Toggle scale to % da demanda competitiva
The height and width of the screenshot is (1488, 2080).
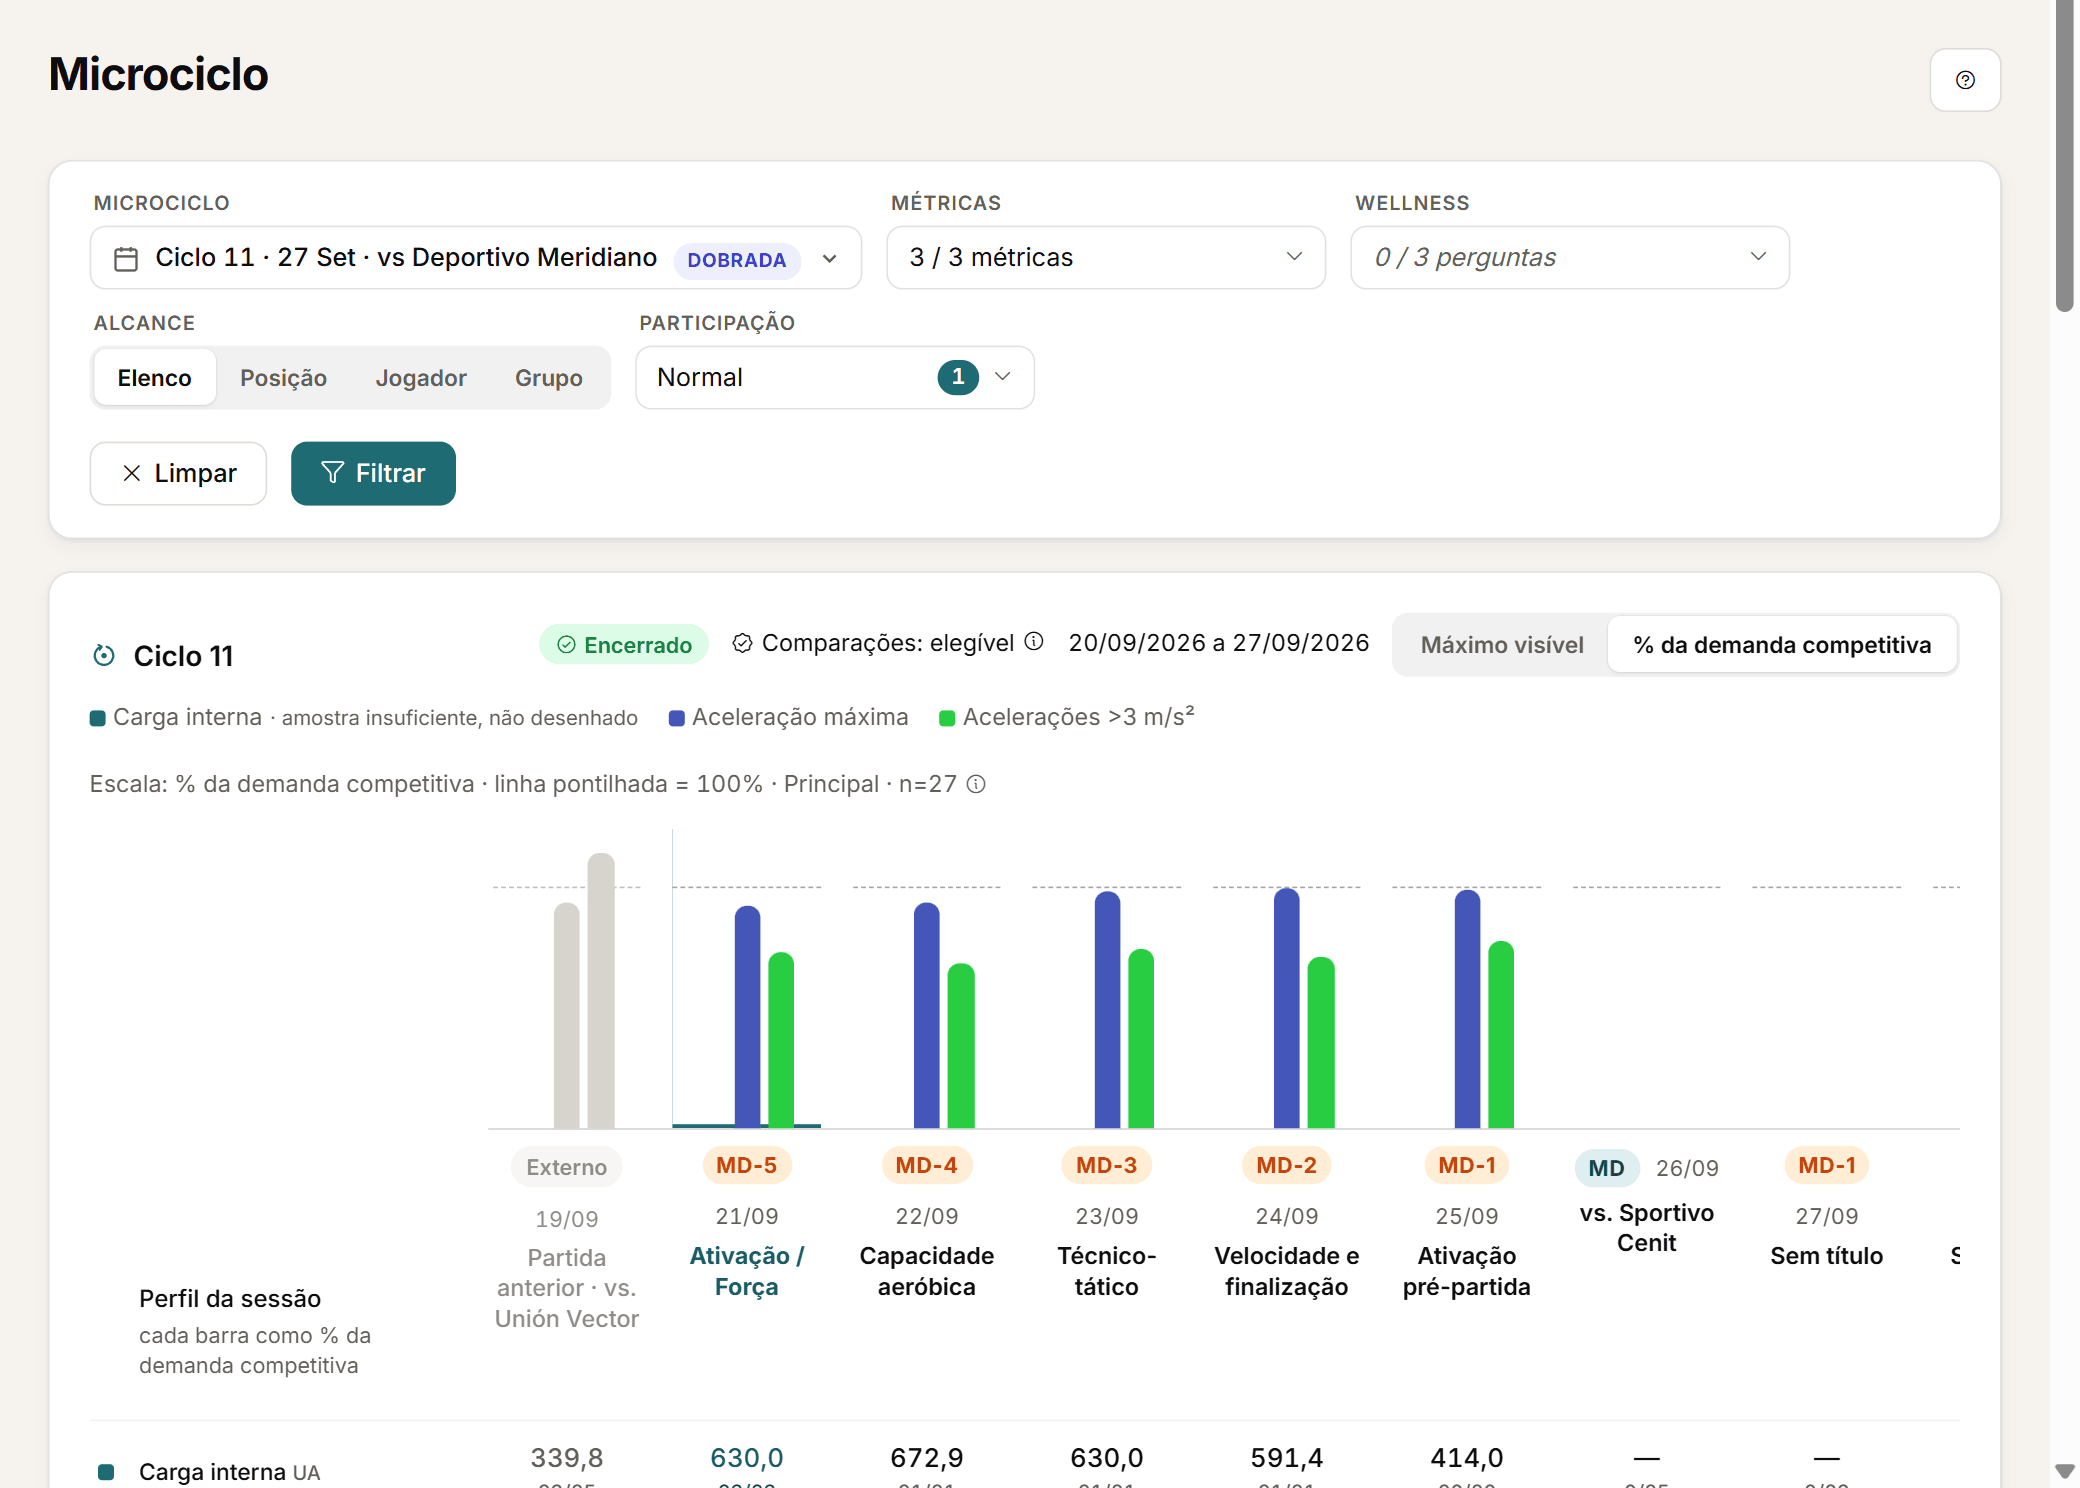coord(1782,645)
